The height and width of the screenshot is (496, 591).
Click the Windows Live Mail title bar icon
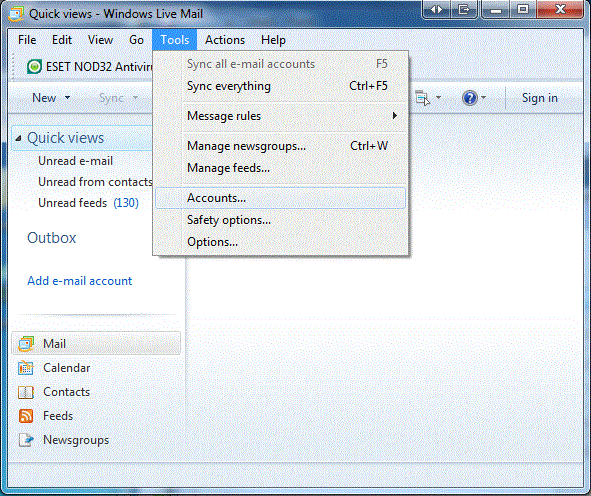16,14
